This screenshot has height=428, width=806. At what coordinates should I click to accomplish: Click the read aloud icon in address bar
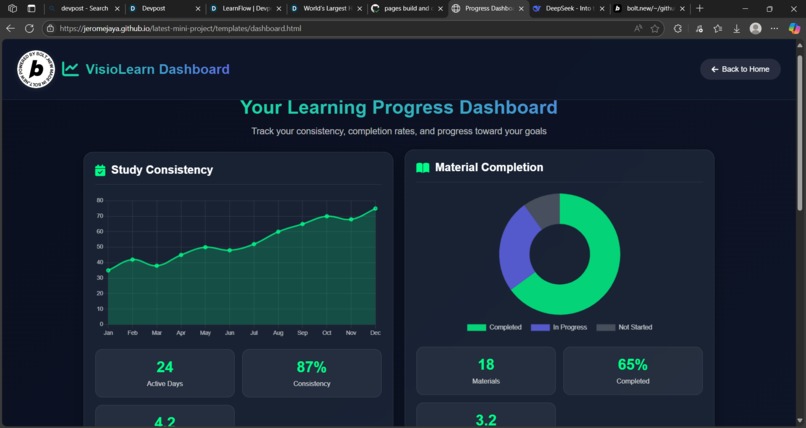click(x=638, y=28)
